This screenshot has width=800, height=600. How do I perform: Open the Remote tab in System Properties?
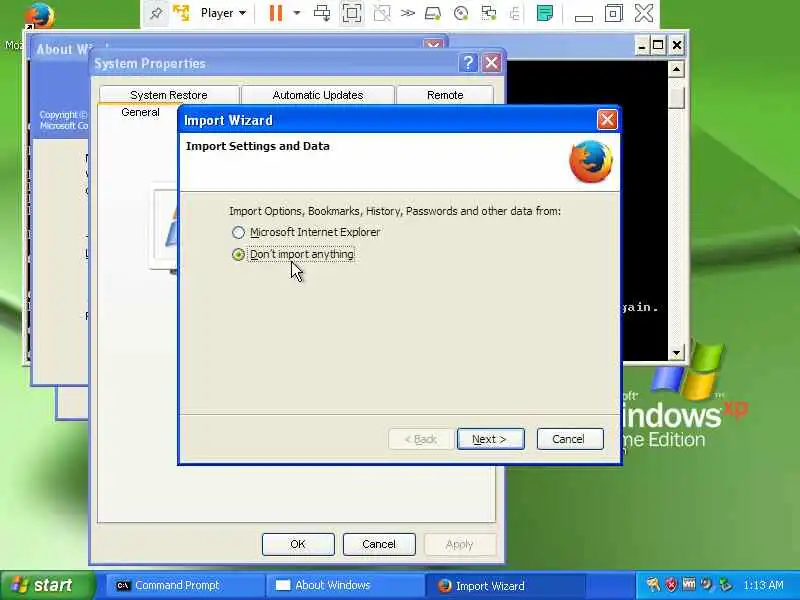tap(445, 95)
